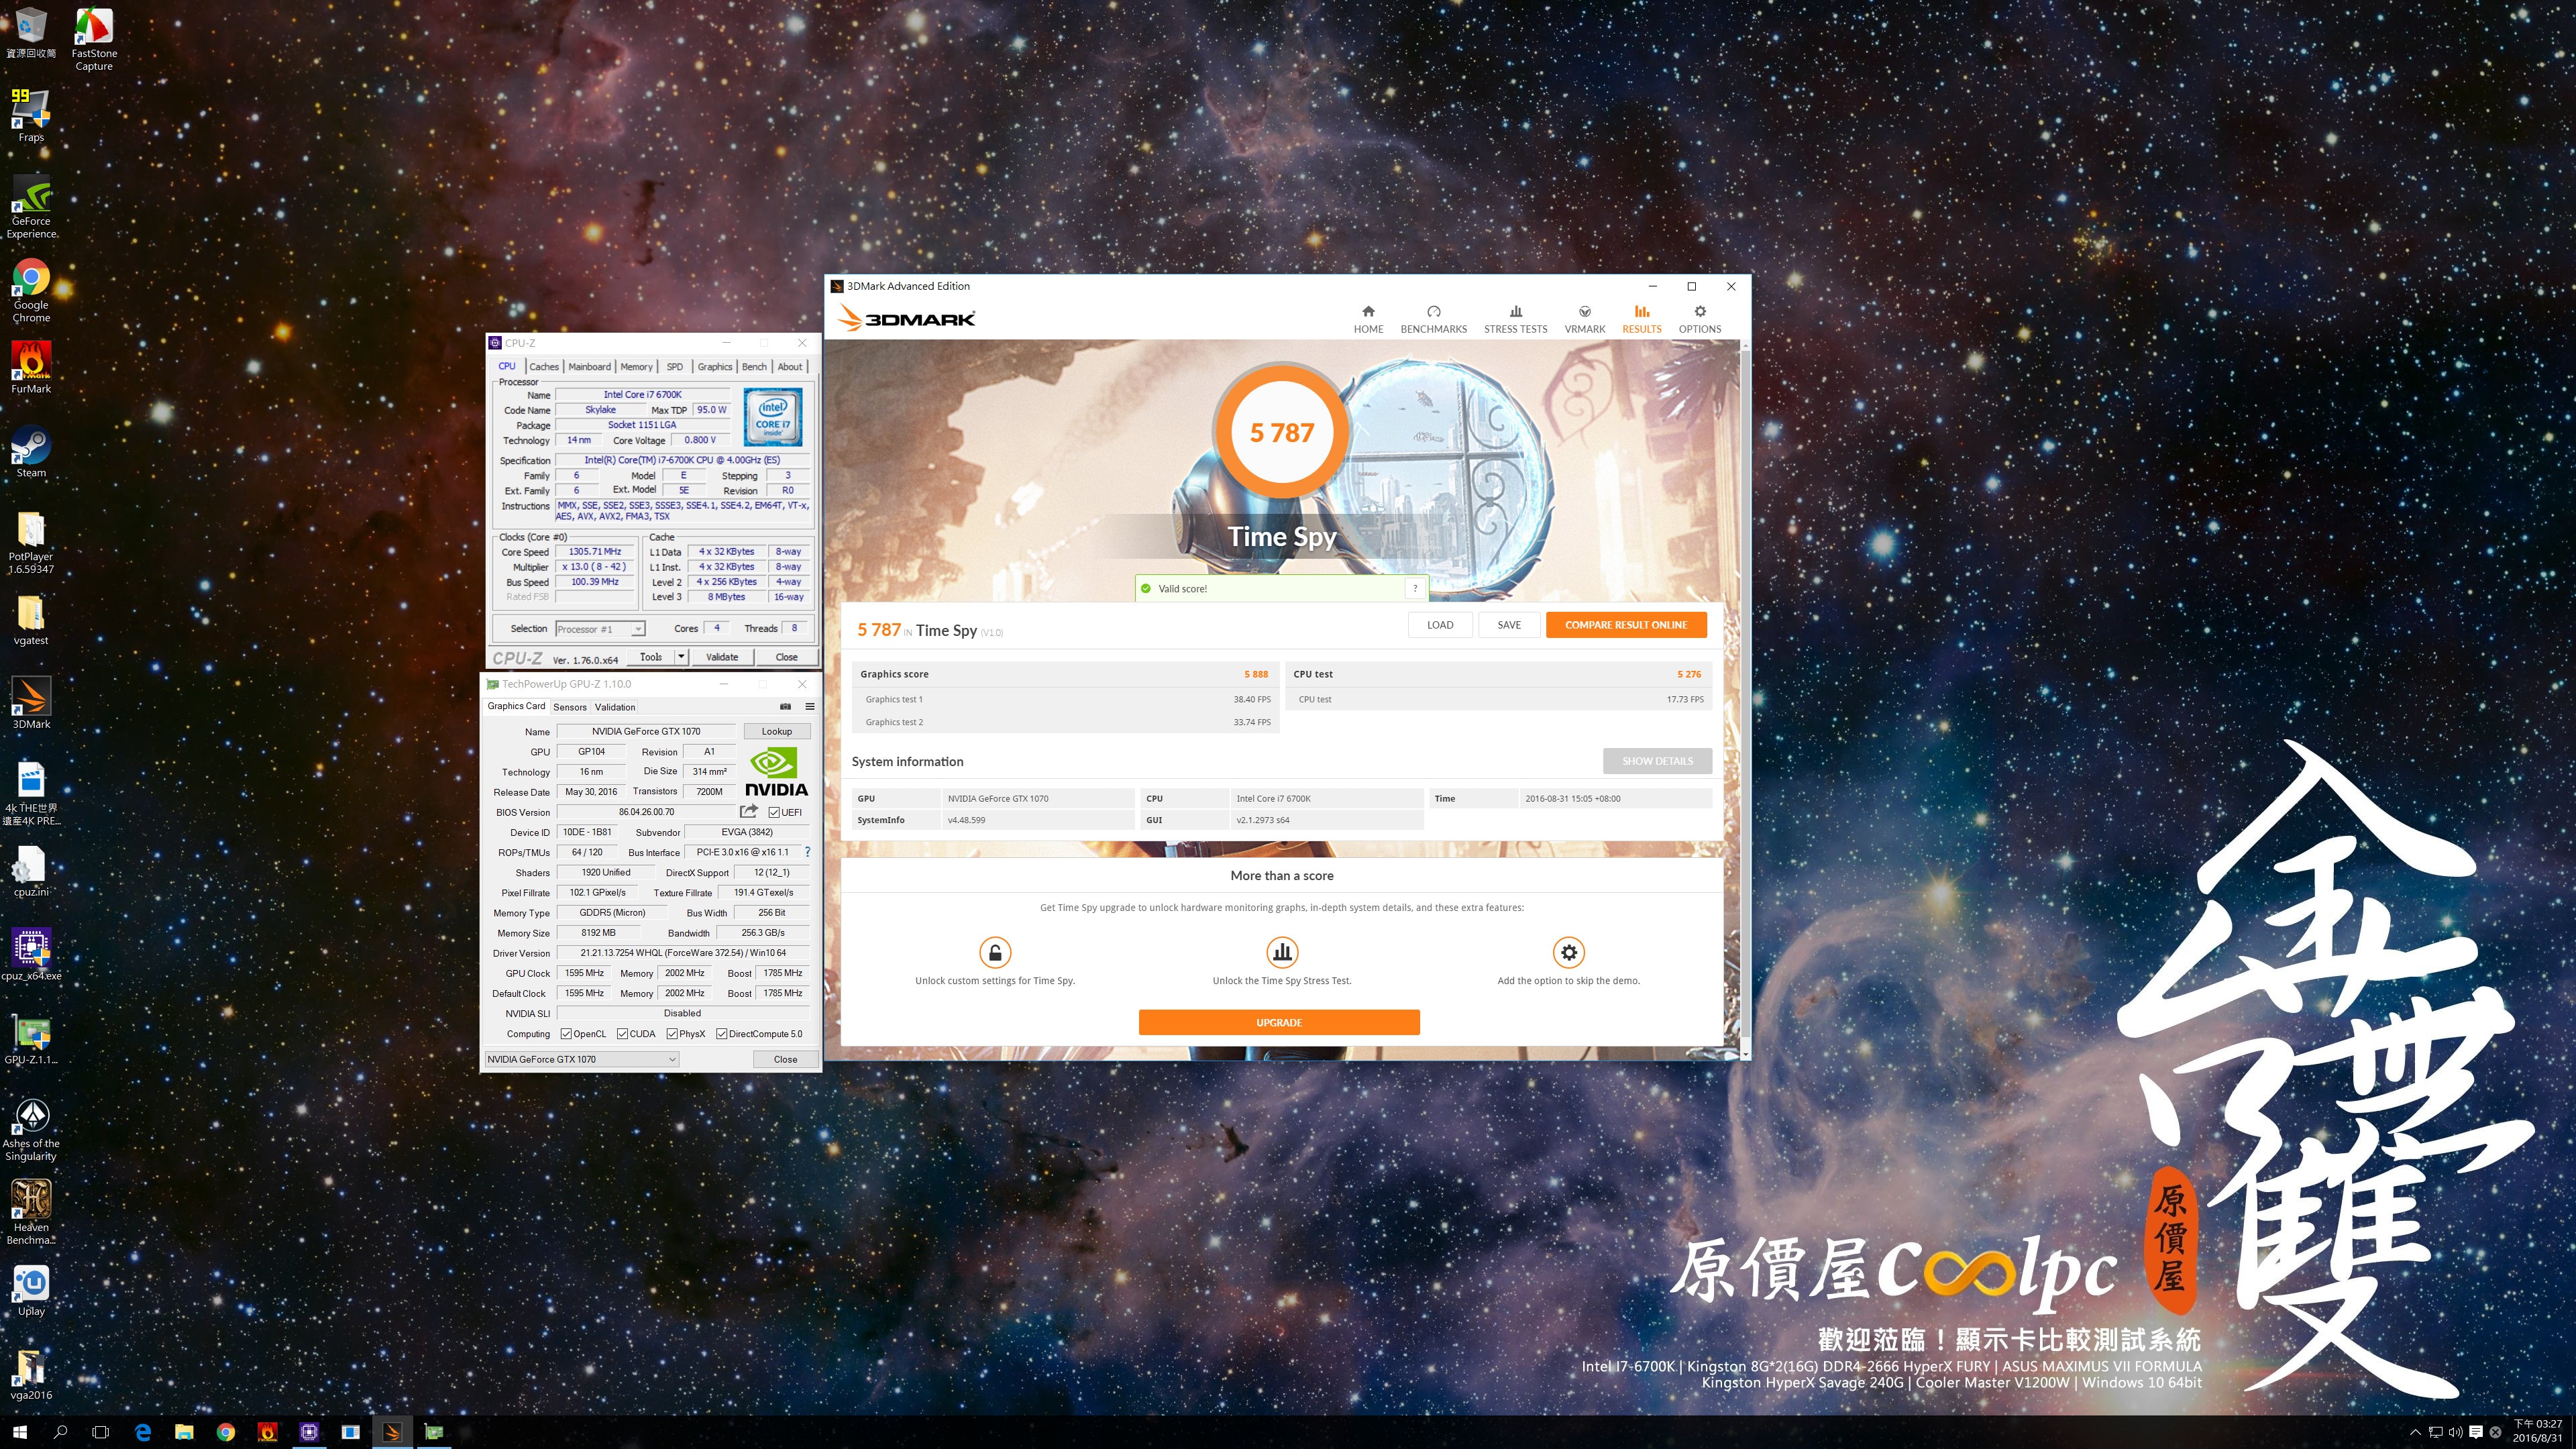
Task: Open Ashes of the Singularity shortcut
Action: click(31, 1129)
